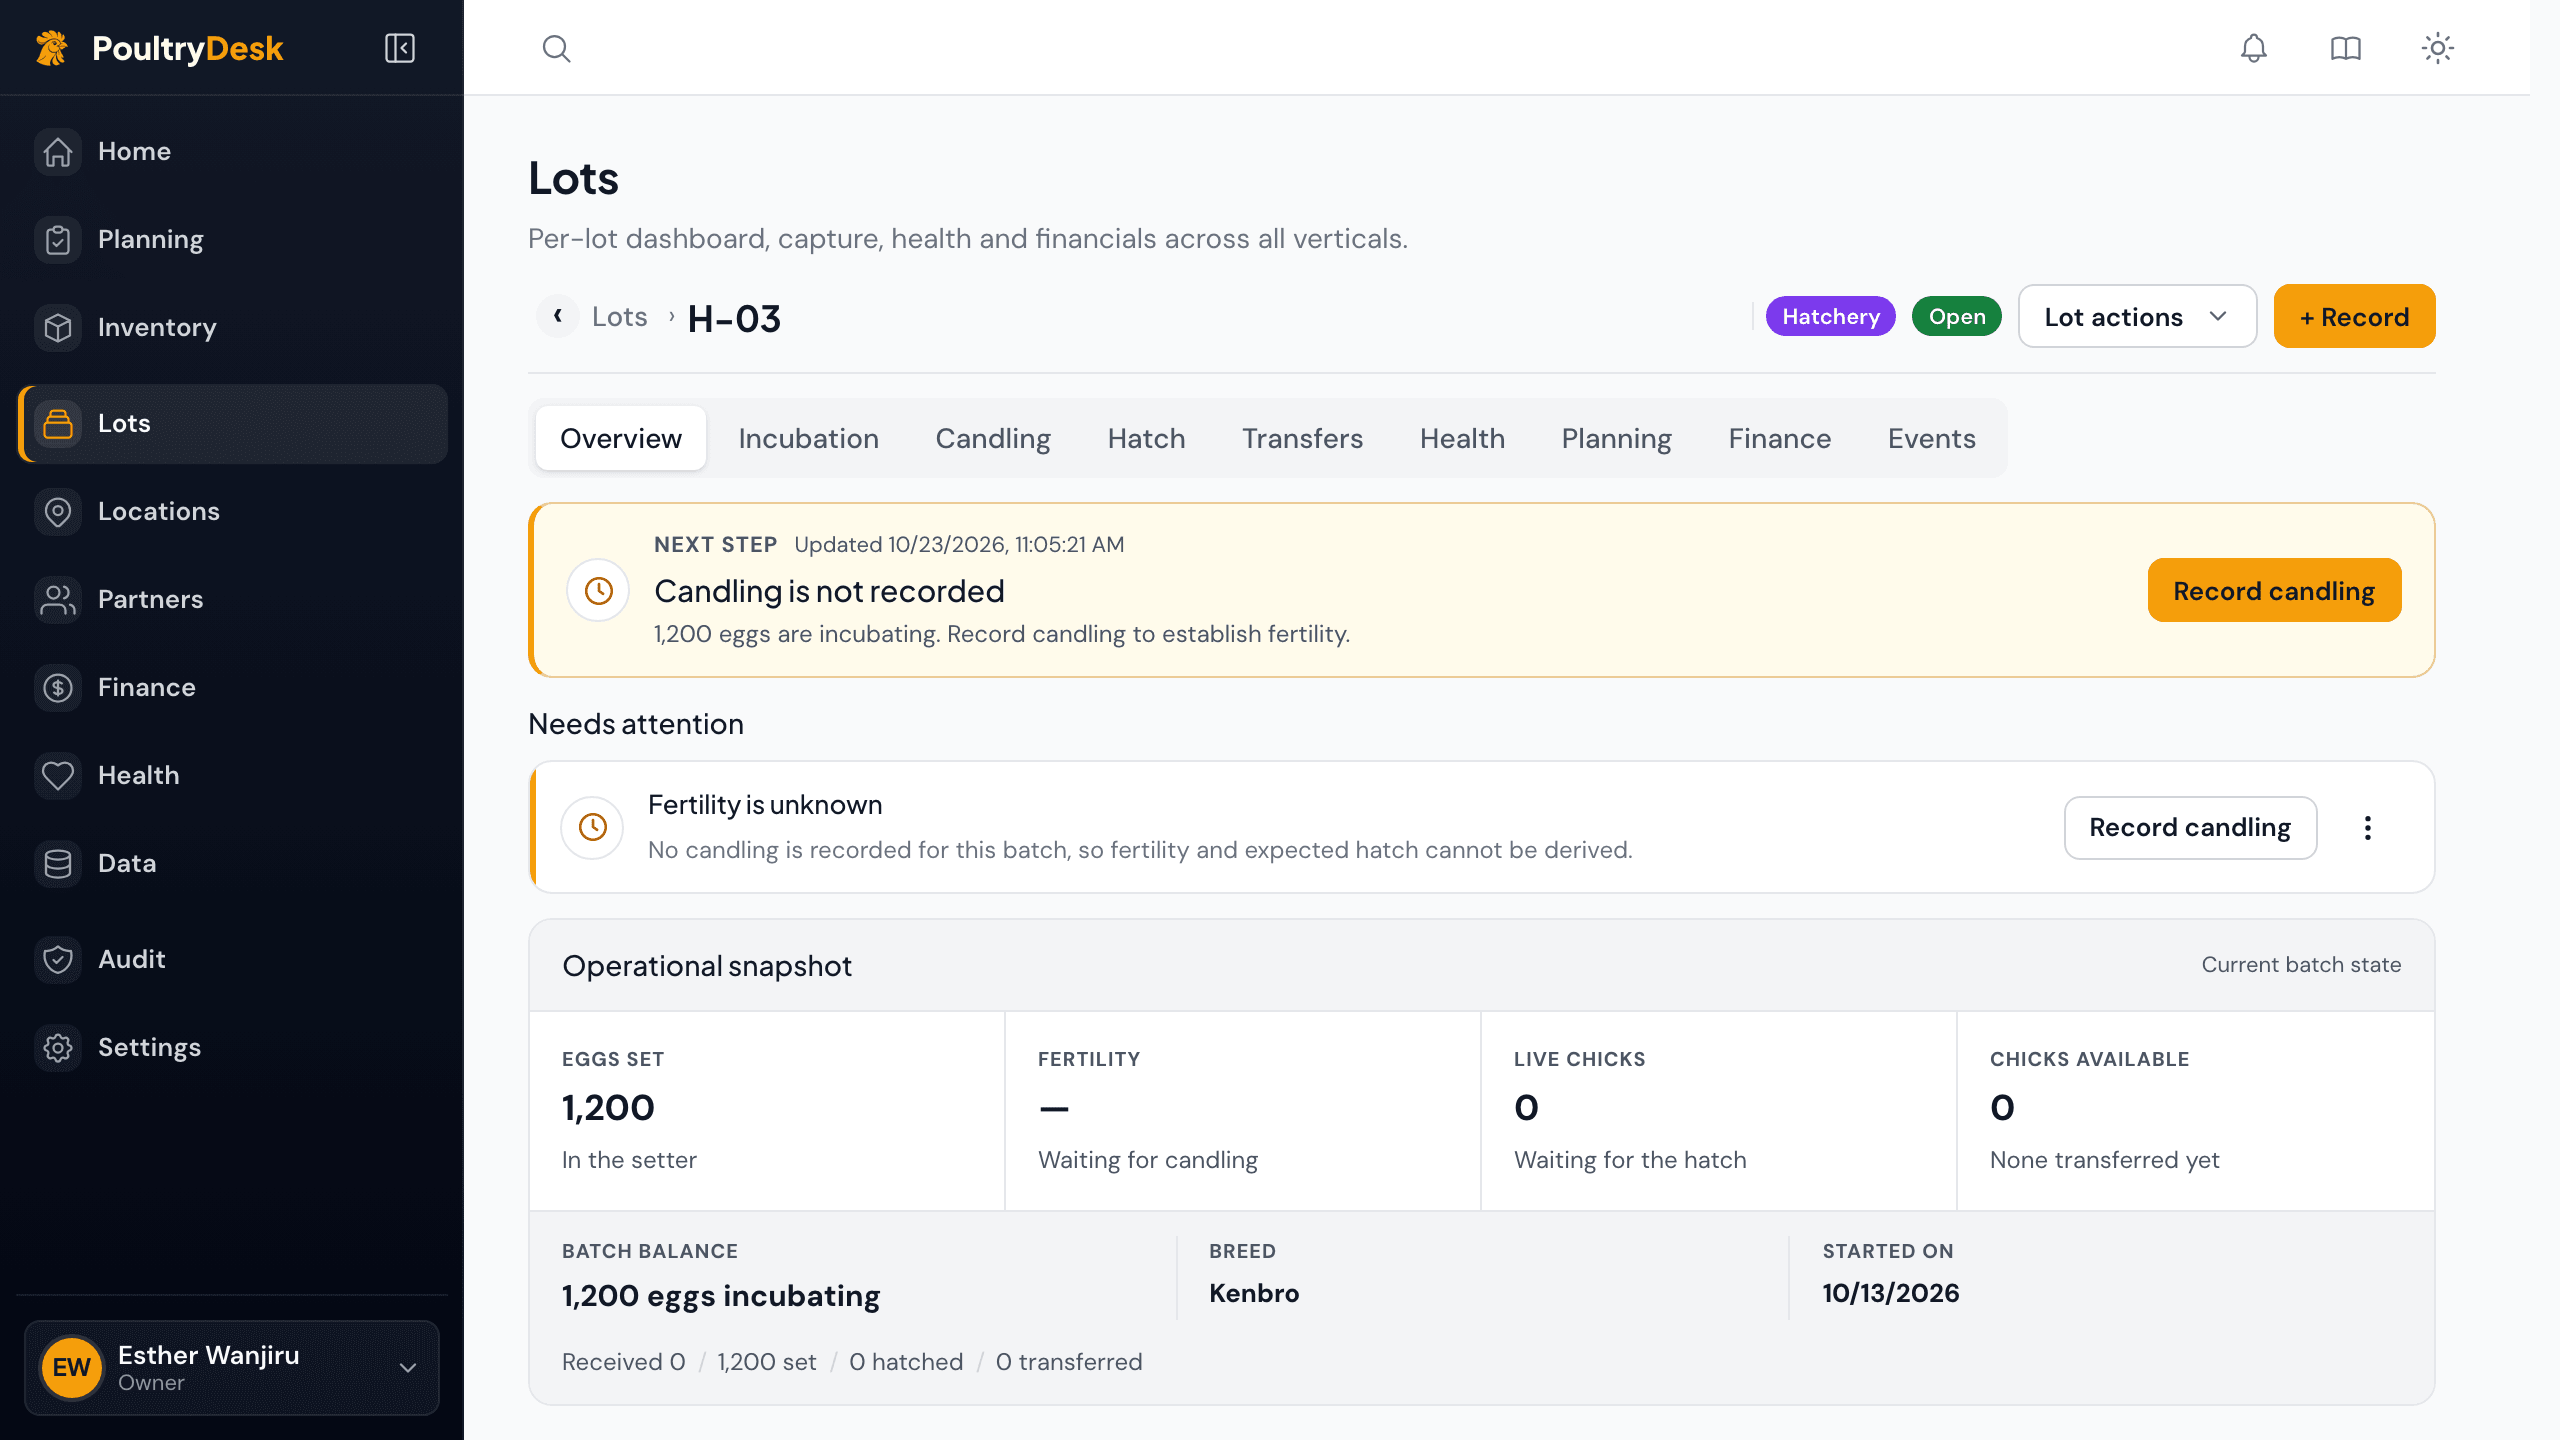Screen dimensions: 2560x1440
Task: Open the lot's Health tab
Action: click(x=1462, y=438)
